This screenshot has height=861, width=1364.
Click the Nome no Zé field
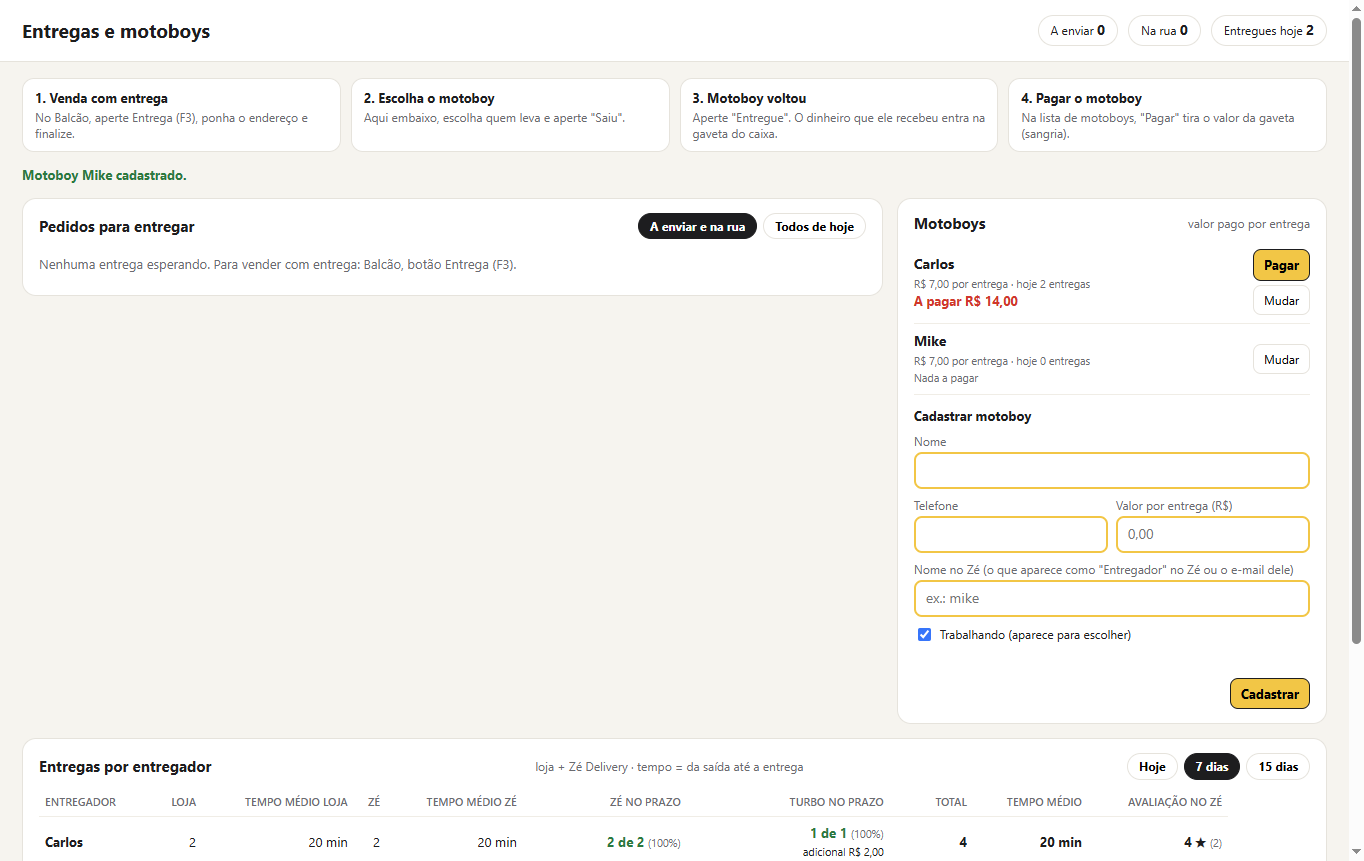[1111, 598]
